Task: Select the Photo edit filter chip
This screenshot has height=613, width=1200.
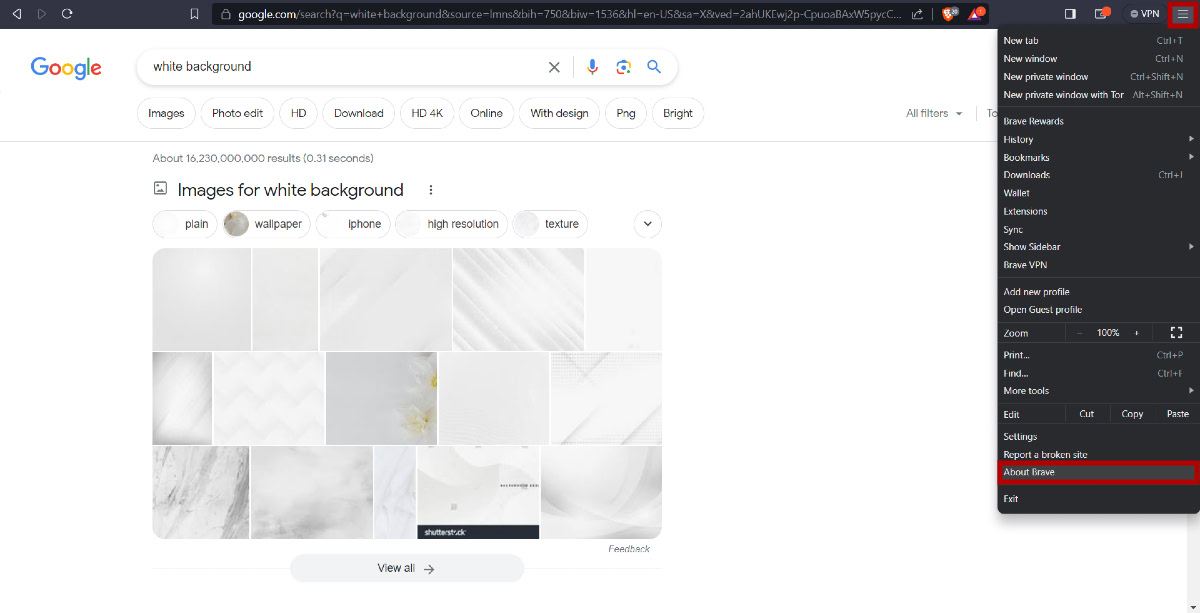Action: tap(237, 113)
